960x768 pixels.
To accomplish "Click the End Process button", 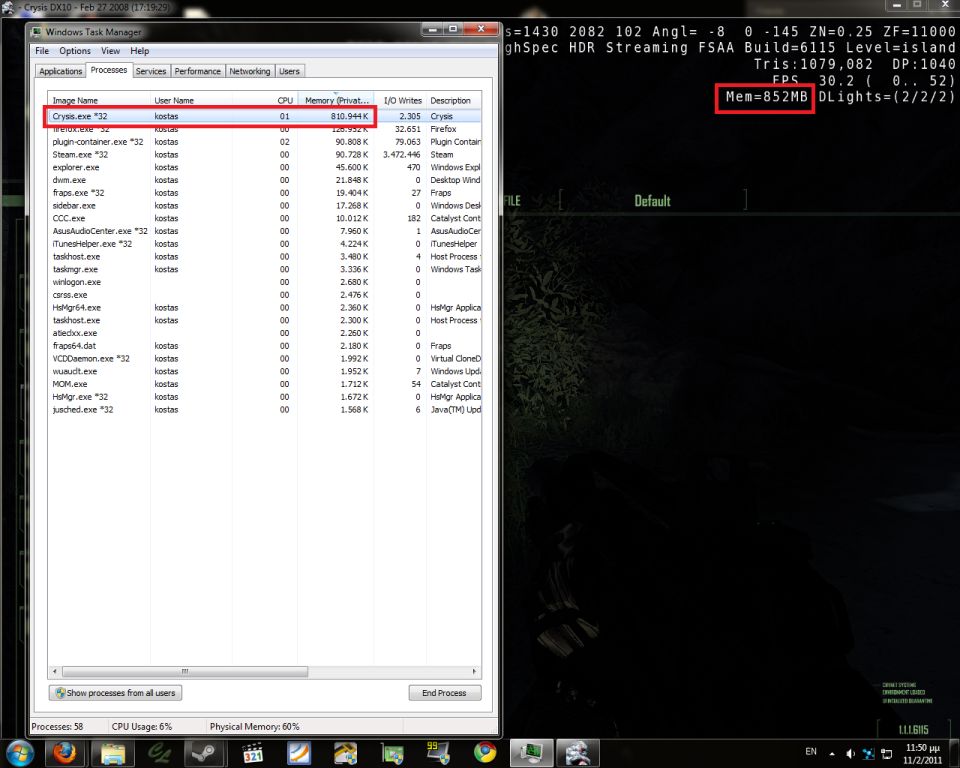I will (x=444, y=693).
